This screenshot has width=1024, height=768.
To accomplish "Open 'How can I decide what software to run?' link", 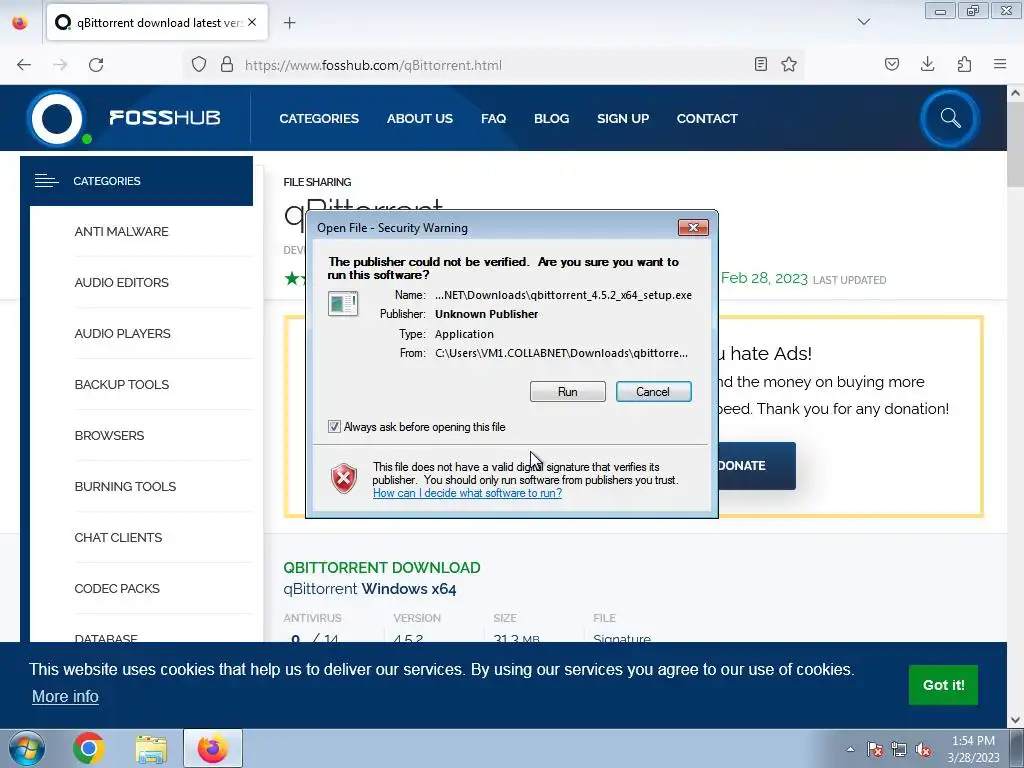I will [x=467, y=493].
